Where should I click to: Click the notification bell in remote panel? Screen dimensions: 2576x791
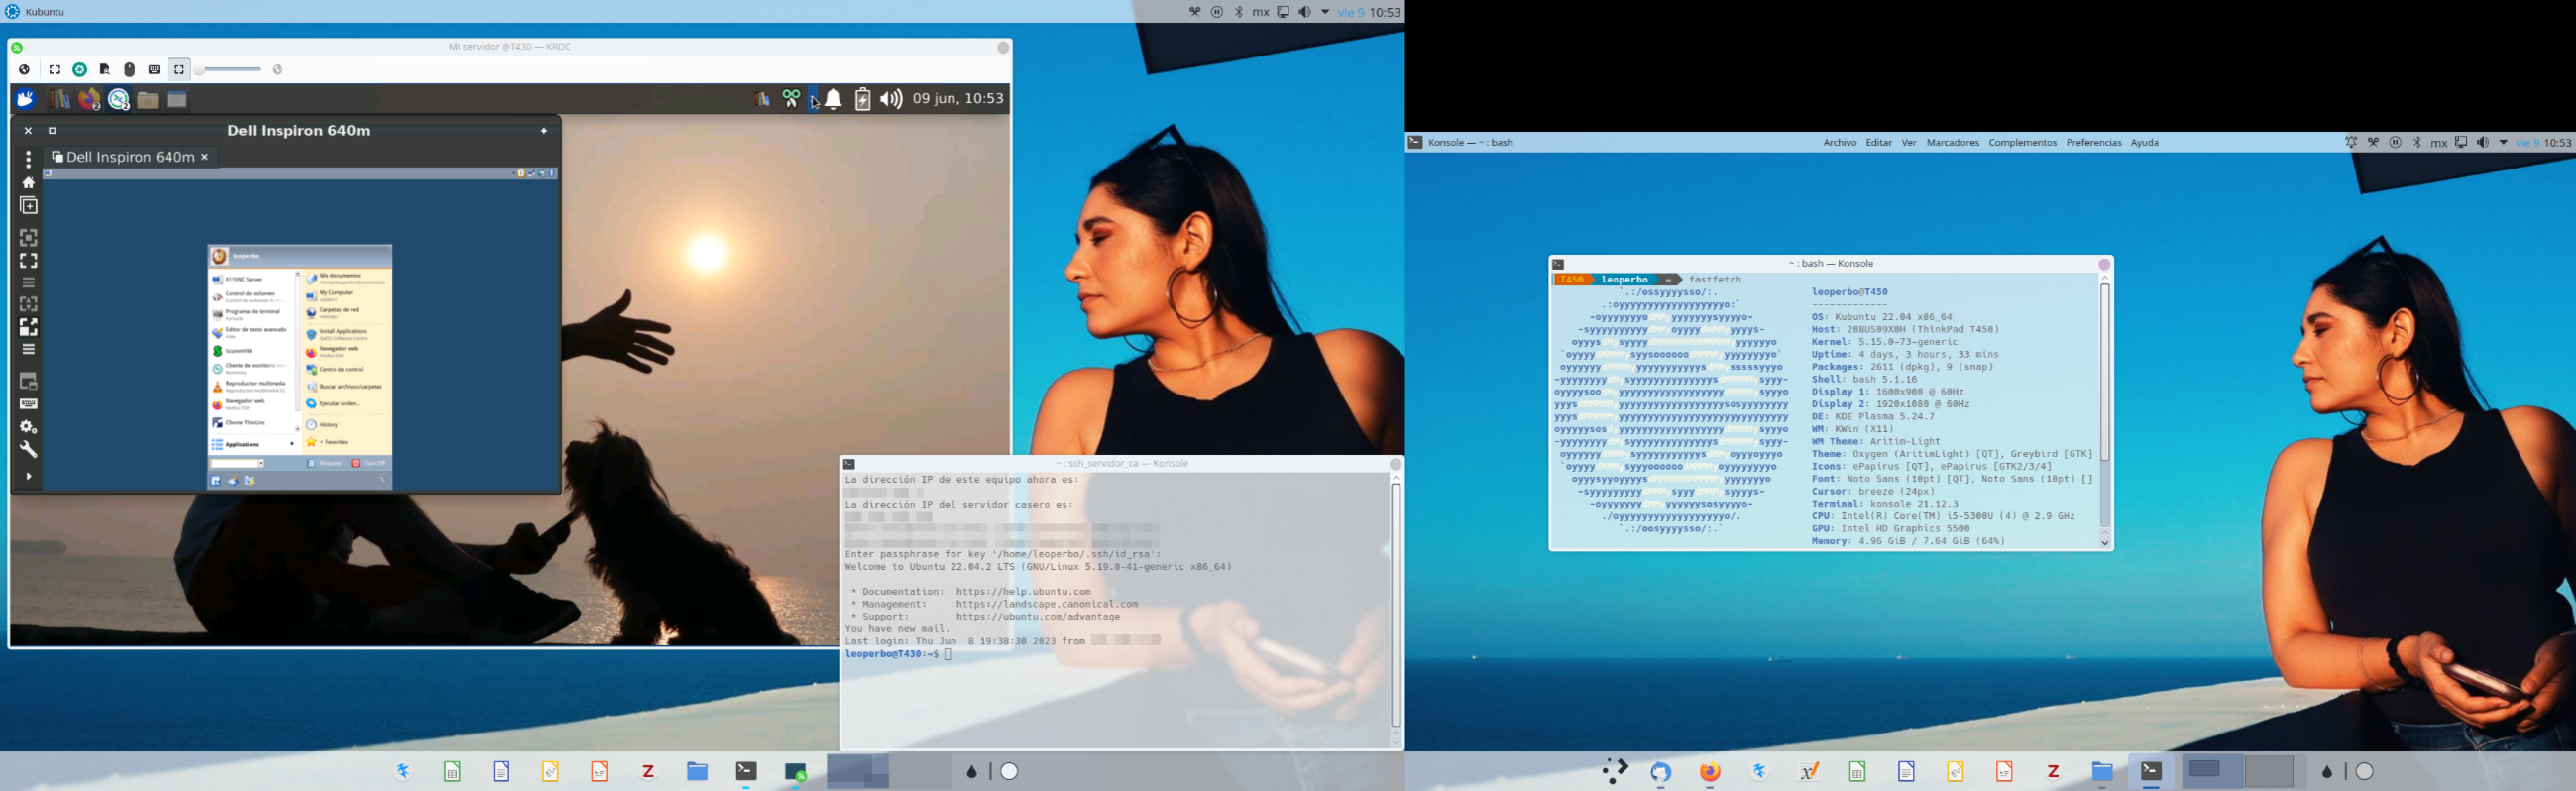833,99
